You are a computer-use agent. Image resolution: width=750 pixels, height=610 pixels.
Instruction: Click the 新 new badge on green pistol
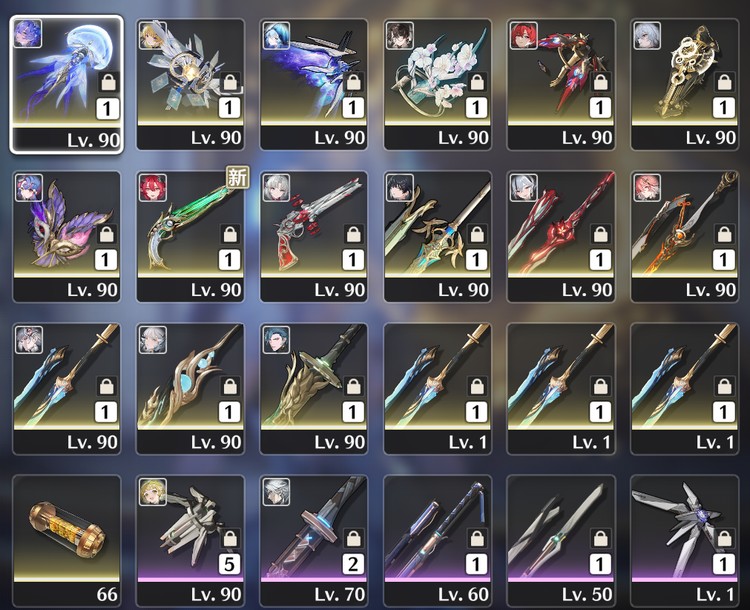tap(237, 178)
